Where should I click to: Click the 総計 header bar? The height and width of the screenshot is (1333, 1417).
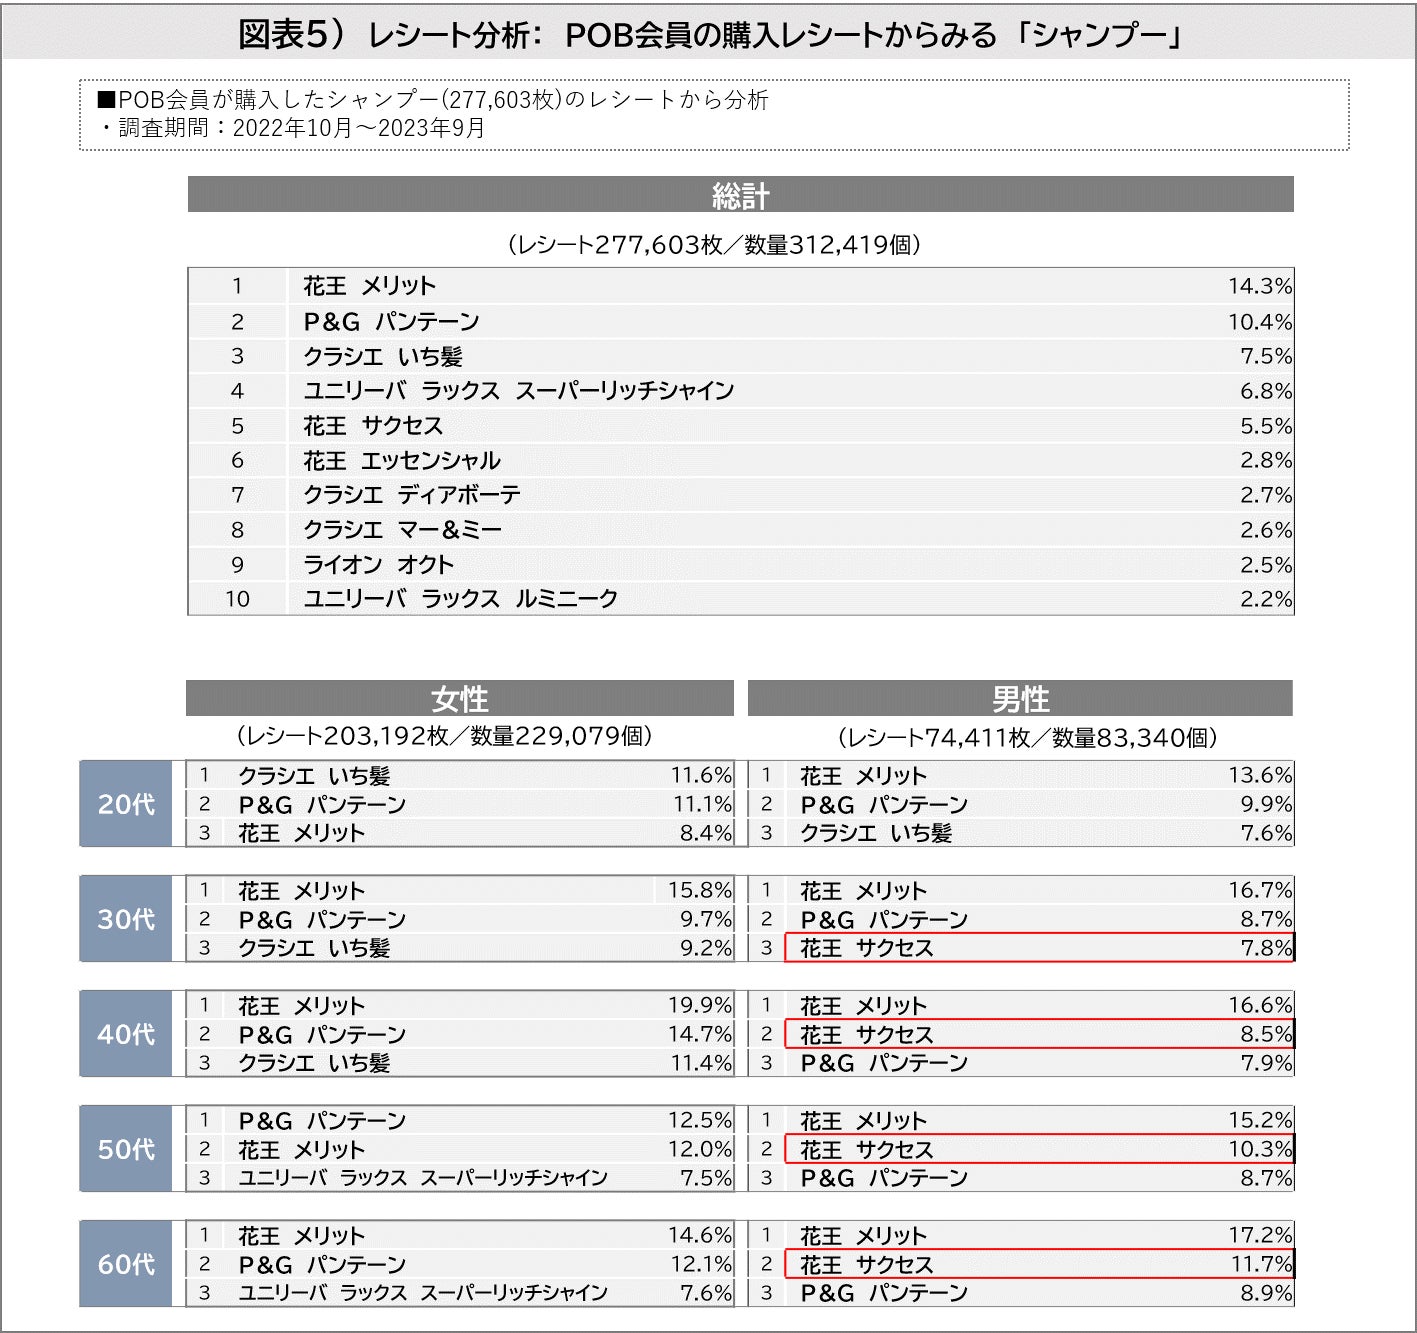click(740, 195)
